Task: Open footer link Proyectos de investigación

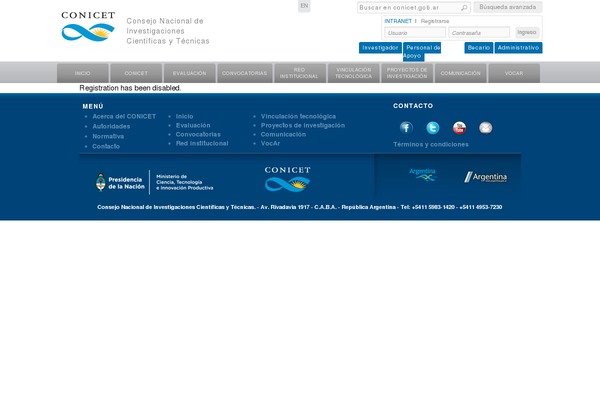Action: 303,125
